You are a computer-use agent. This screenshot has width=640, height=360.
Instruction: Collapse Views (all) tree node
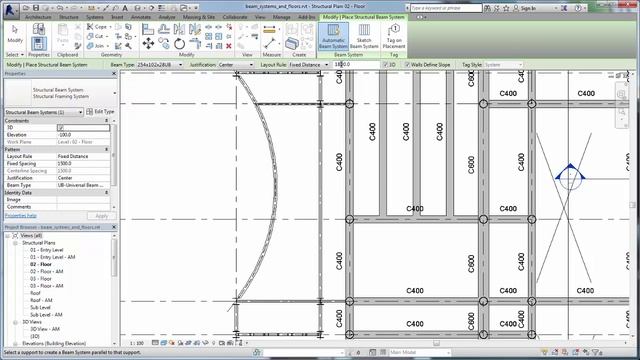[8, 236]
